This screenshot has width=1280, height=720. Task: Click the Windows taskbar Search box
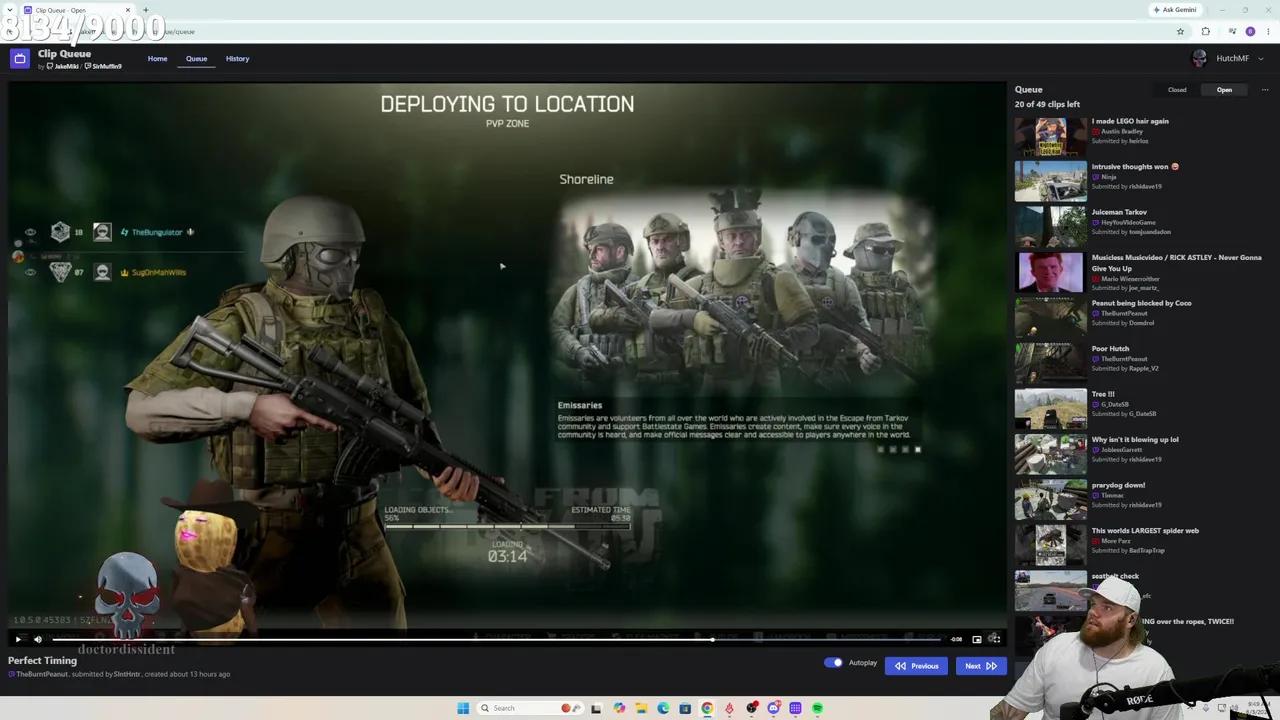pyautogui.click(x=528, y=708)
